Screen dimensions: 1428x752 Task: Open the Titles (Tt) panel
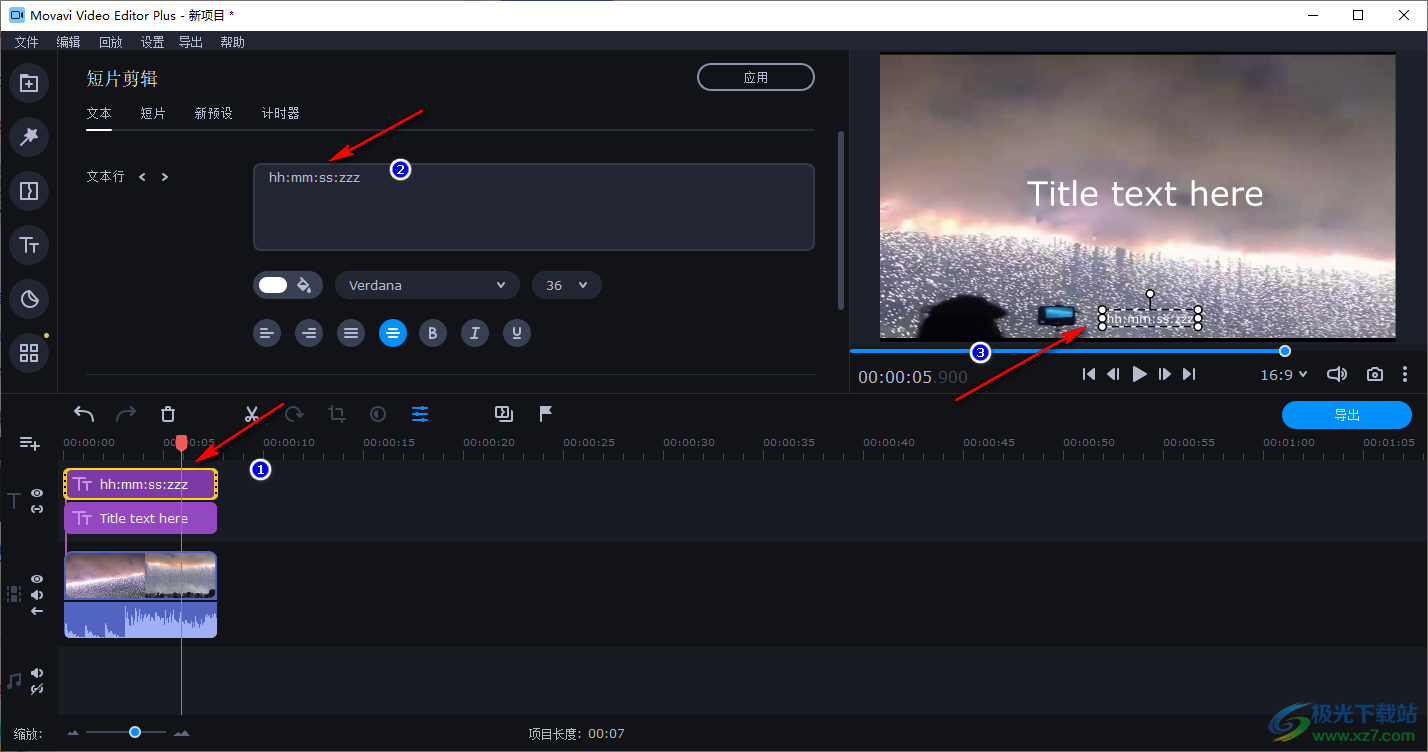[29, 245]
